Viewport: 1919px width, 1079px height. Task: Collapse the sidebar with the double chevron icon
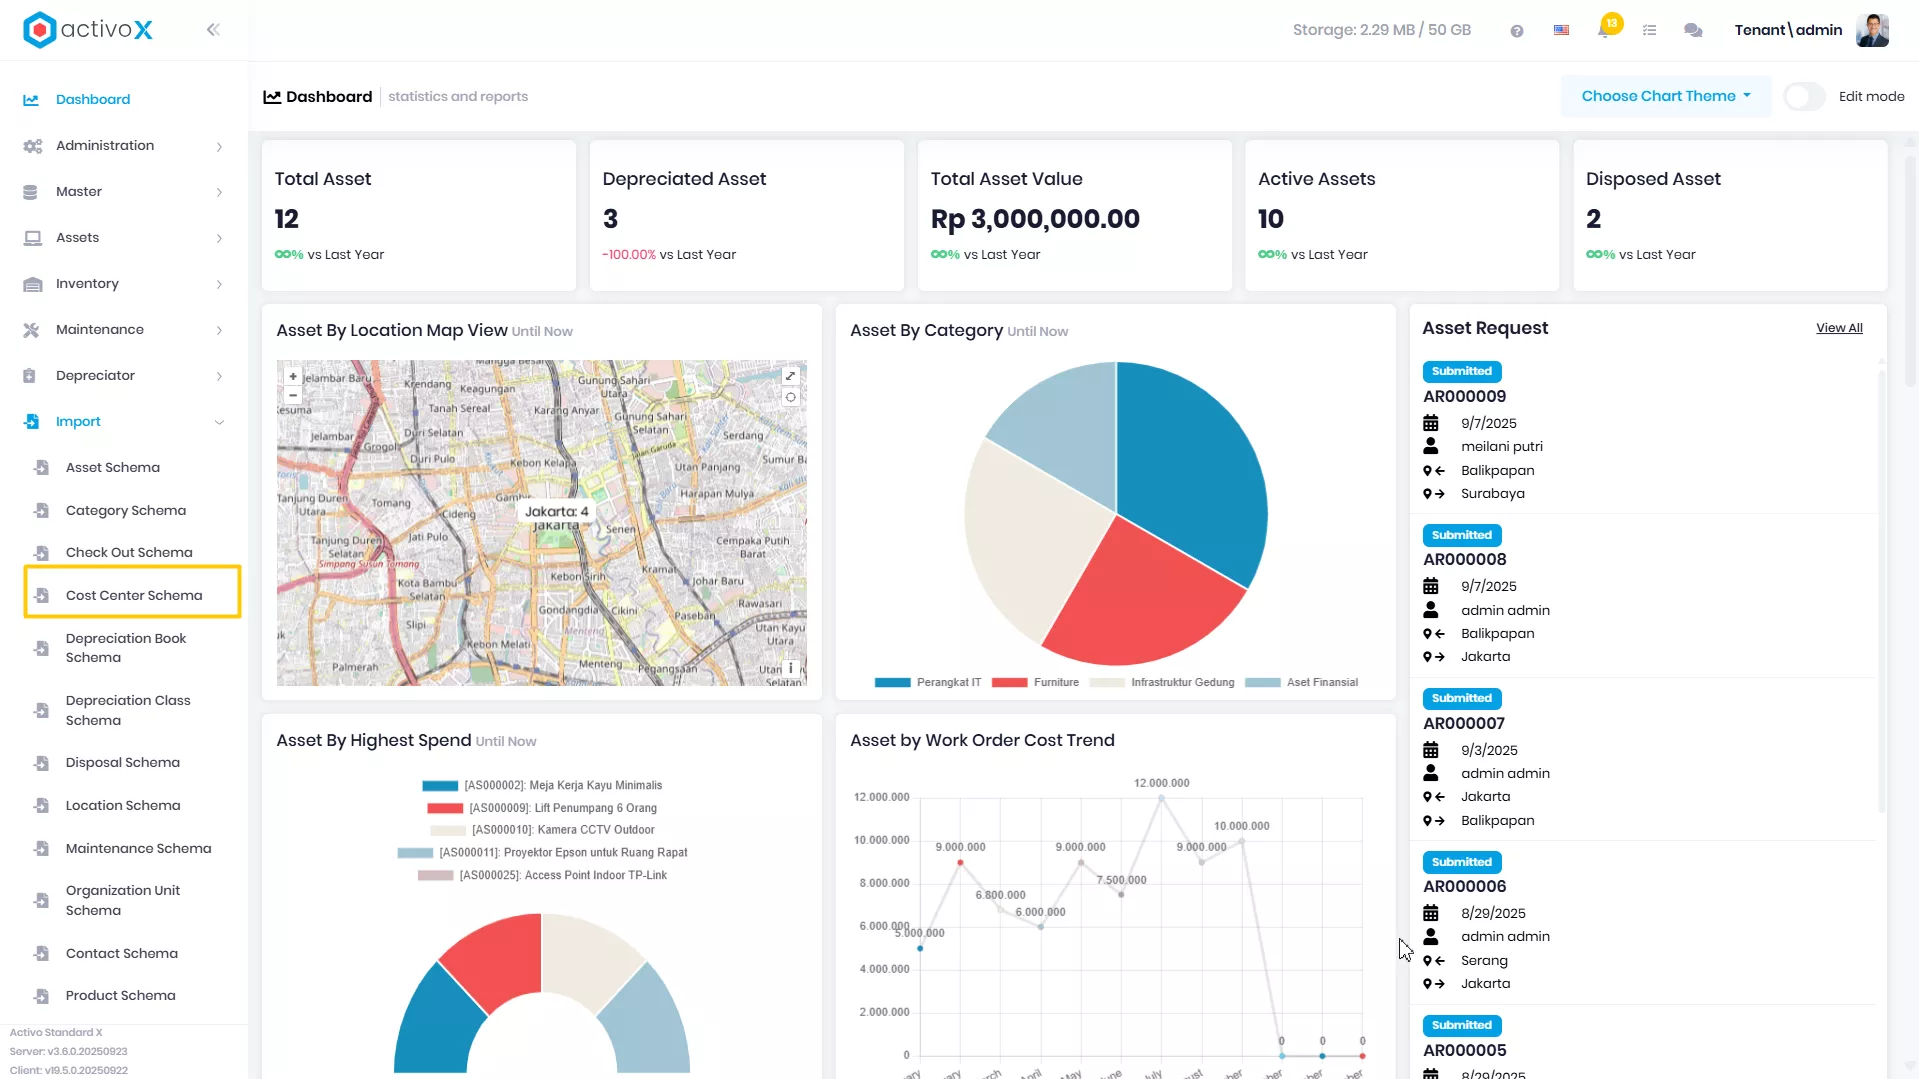(213, 30)
